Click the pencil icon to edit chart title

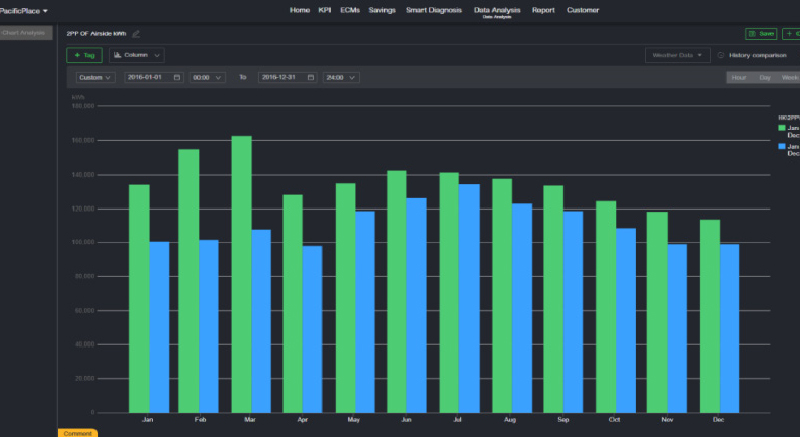tap(136, 34)
